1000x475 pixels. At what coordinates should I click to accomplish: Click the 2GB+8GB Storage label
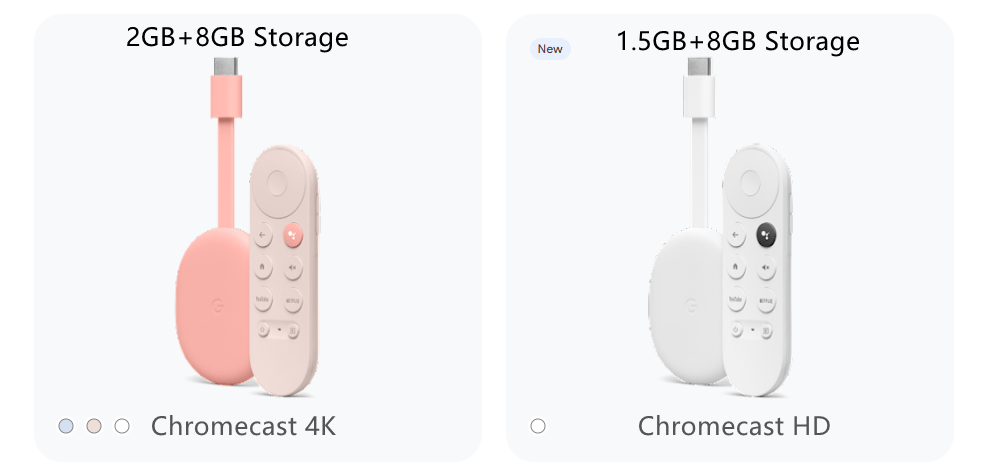tap(237, 37)
